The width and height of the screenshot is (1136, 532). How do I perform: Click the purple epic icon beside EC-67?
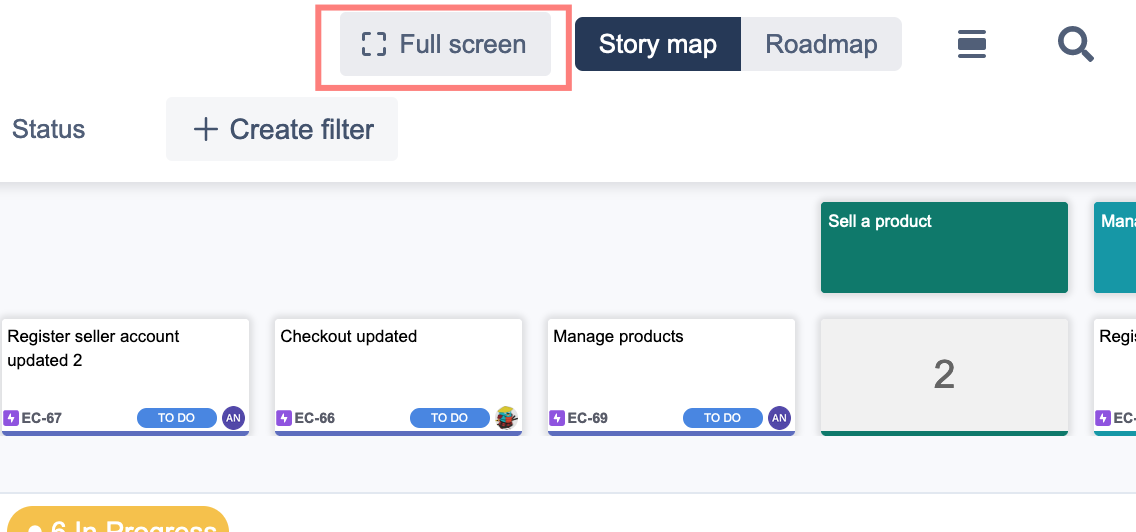12,418
